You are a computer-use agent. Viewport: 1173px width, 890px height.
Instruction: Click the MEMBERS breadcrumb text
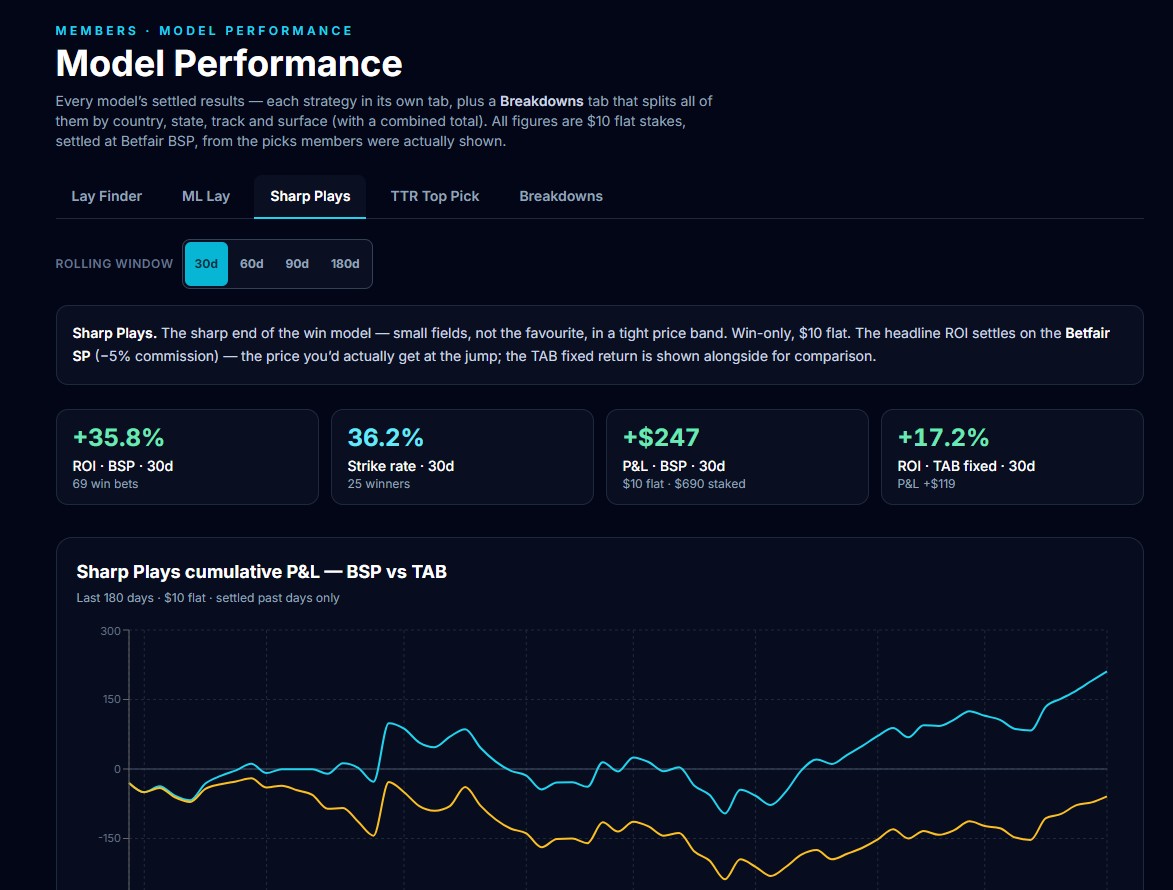coord(97,31)
